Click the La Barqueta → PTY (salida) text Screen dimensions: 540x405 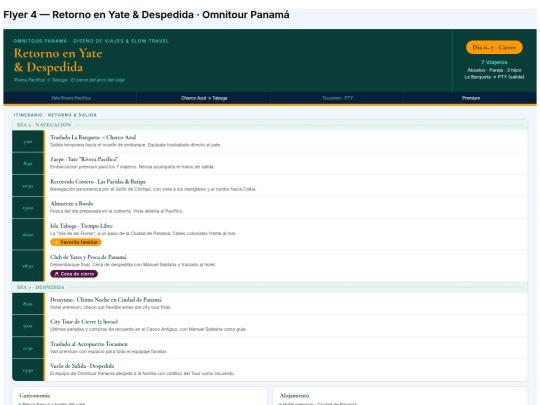494,77
